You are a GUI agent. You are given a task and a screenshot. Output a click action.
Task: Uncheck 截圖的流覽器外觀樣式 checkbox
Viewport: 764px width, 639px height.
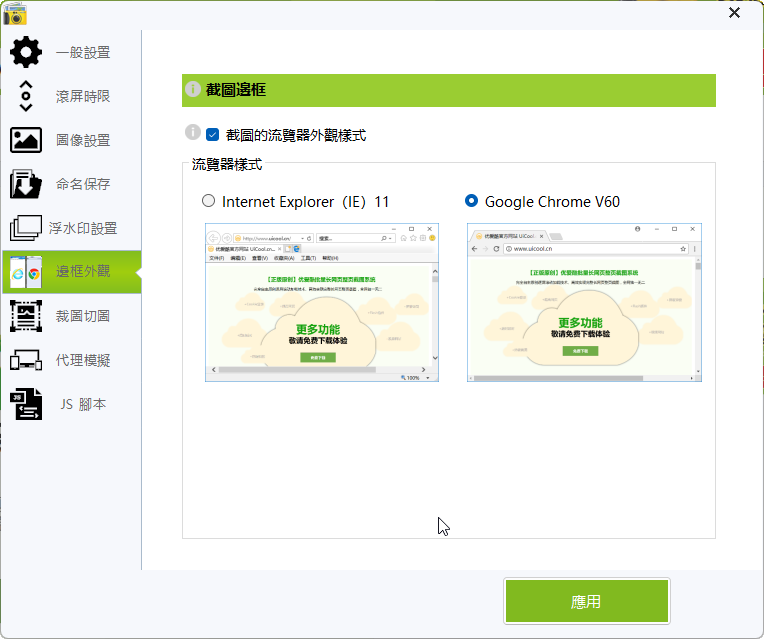coord(212,135)
